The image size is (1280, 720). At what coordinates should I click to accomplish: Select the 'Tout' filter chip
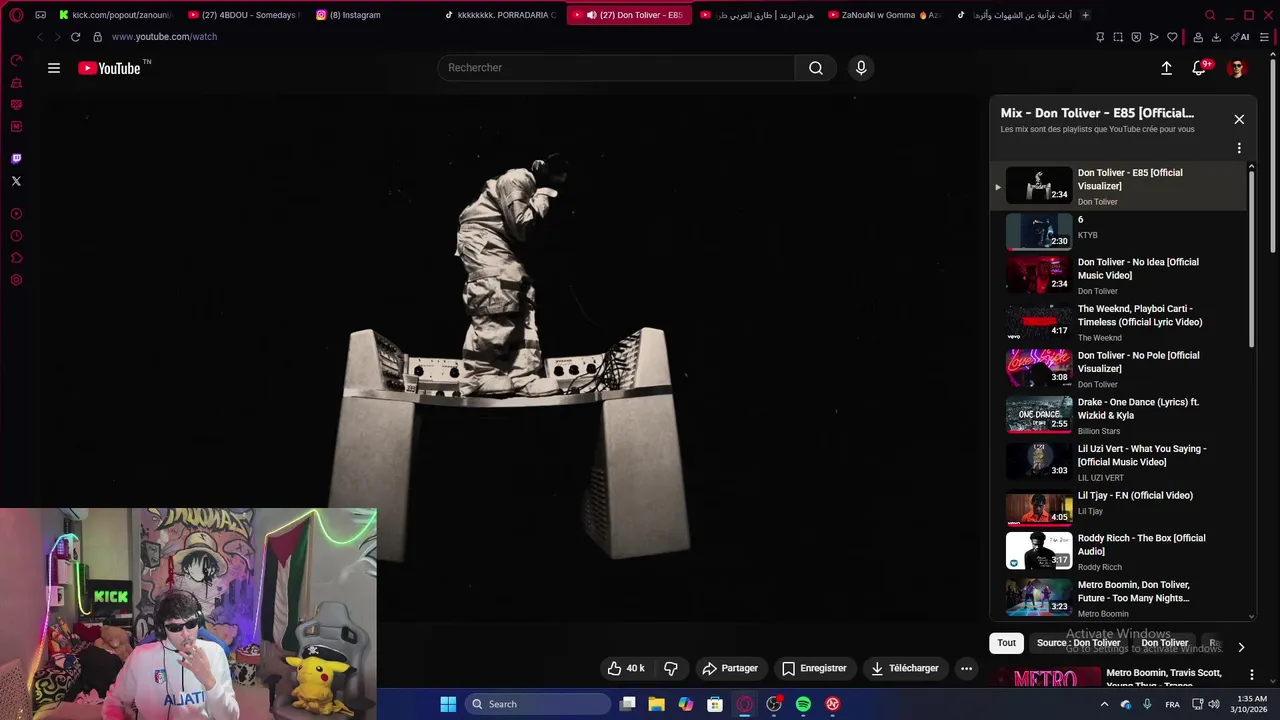click(1006, 643)
